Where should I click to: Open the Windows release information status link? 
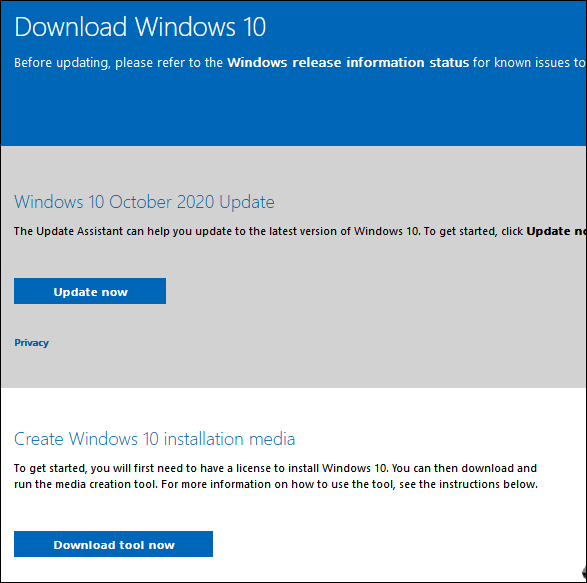[x=348, y=63]
